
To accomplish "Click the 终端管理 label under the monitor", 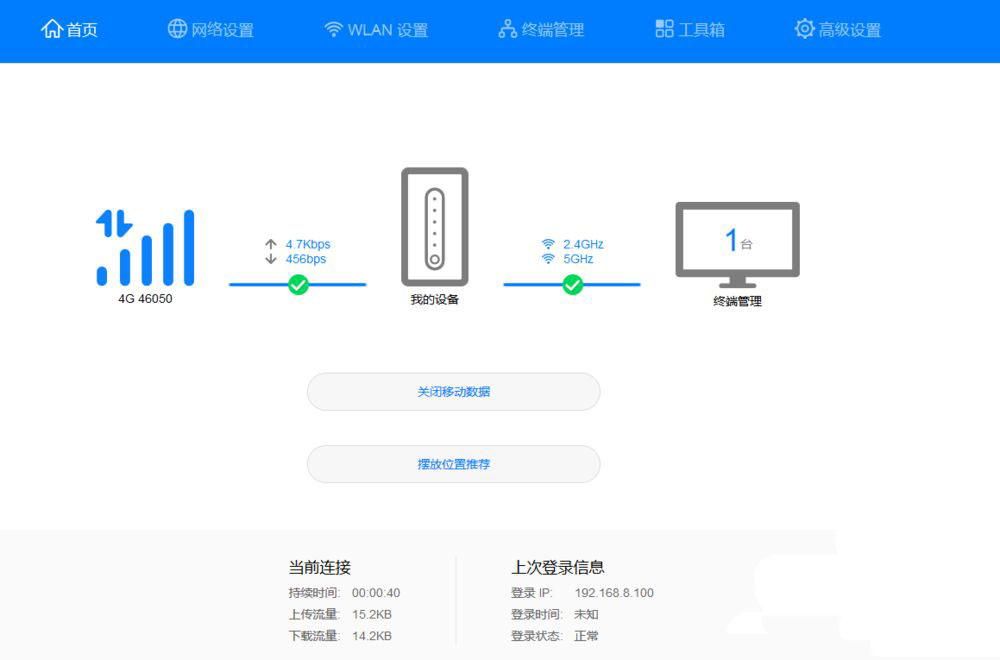I will 737,302.
